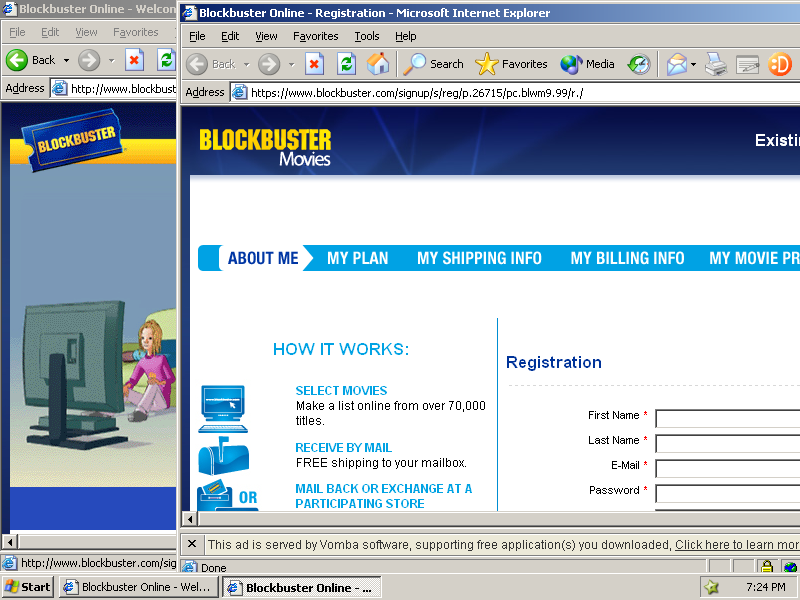The width and height of the screenshot is (800, 600).
Task: Click active Blockbuster Online taskbar button
Action: pos(302,587)
